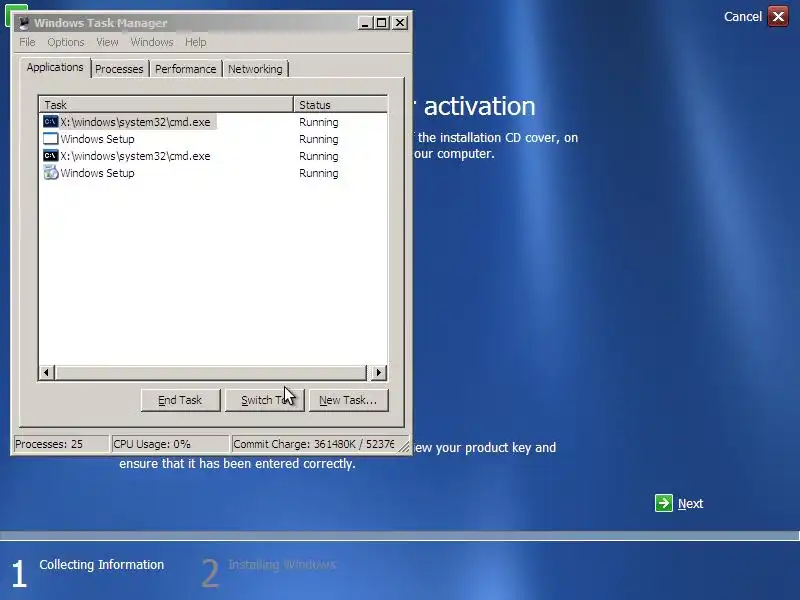Select the Applications tab
This screenshot has height=600, width=800.
[x=55, y=67]
